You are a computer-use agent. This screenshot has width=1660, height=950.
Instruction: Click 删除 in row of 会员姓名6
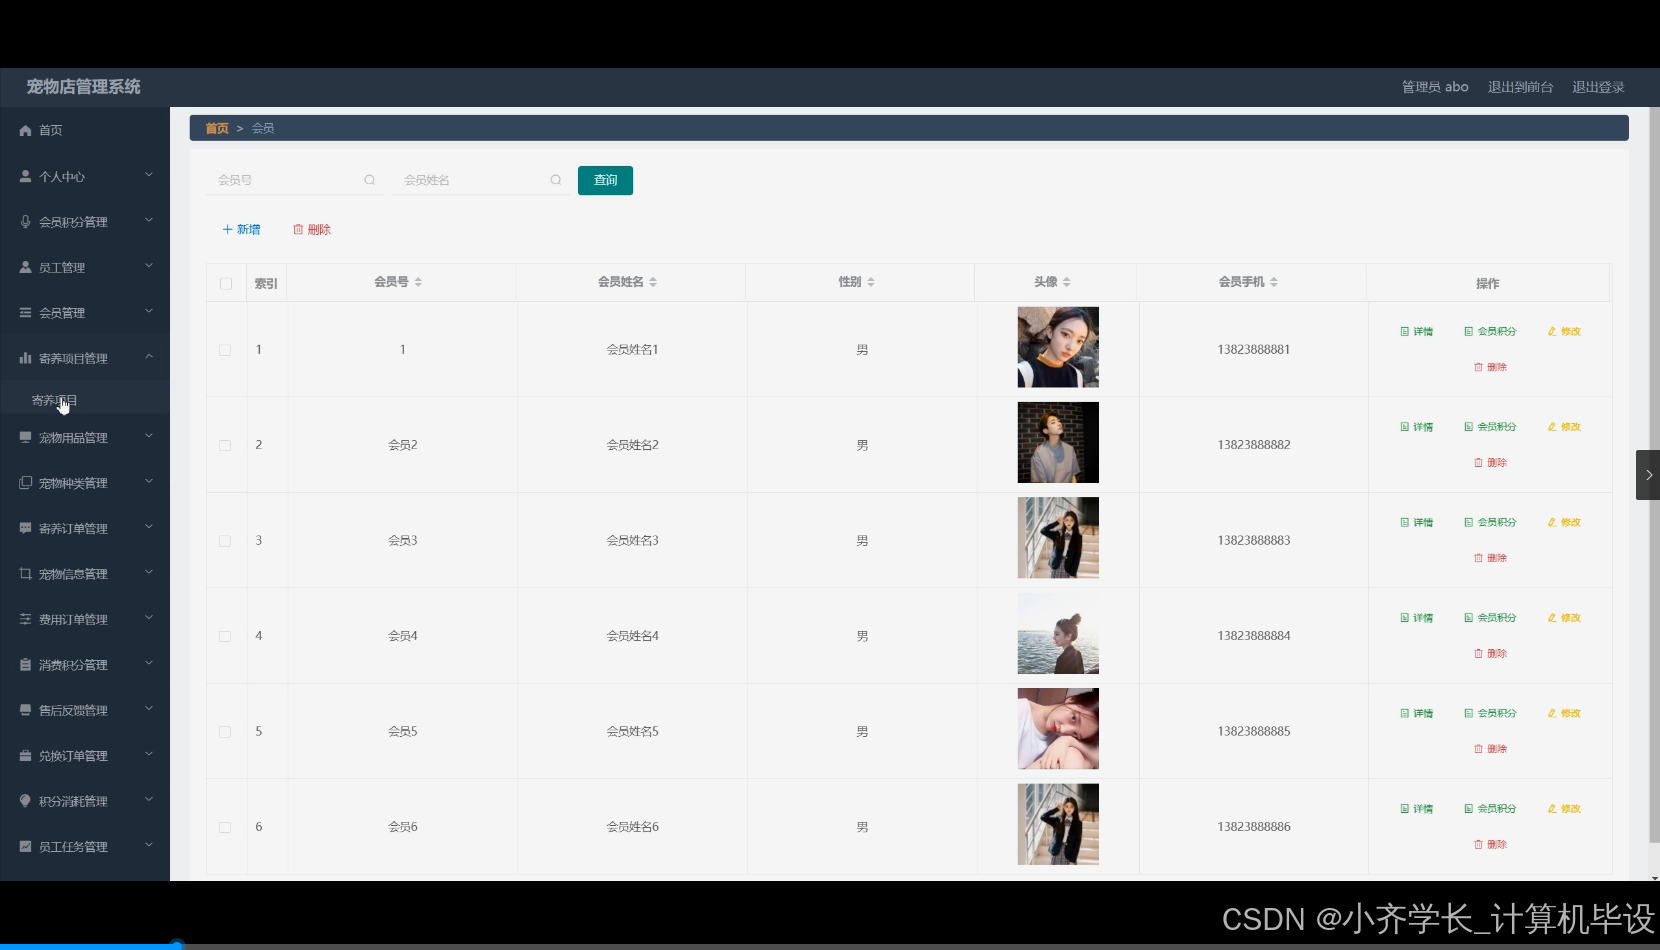tap(1490, 845)
